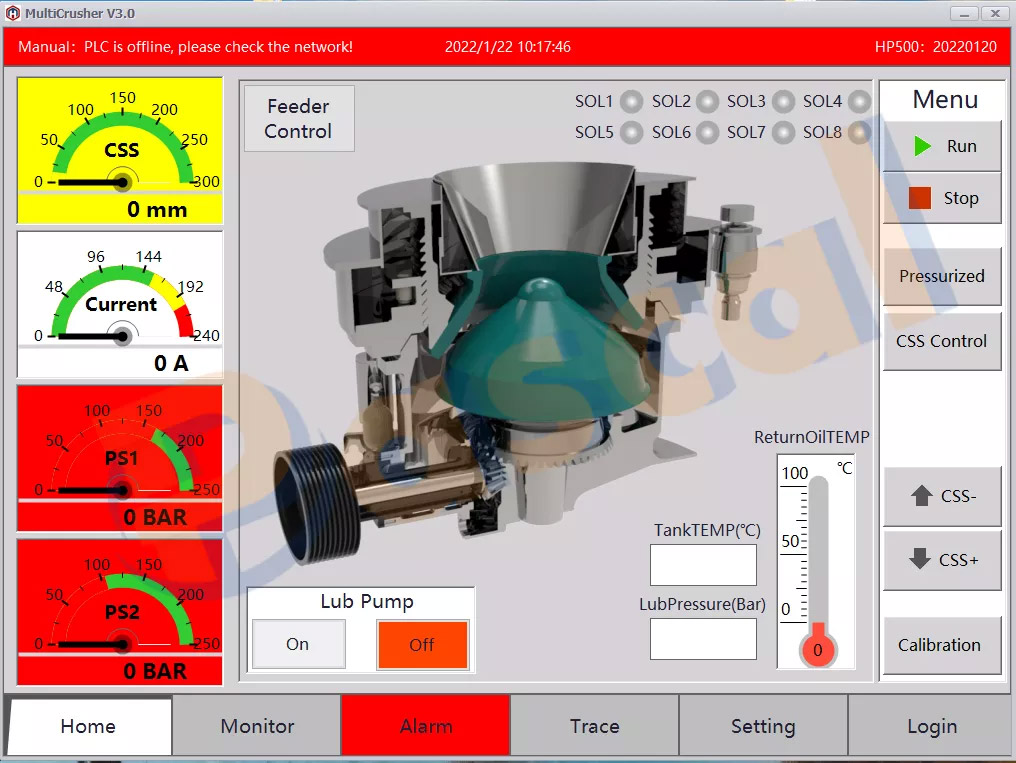Click the PS1 0 BAR readout
The height and width of the screenshot is (763, 1016).
click(x=155, y=517)
